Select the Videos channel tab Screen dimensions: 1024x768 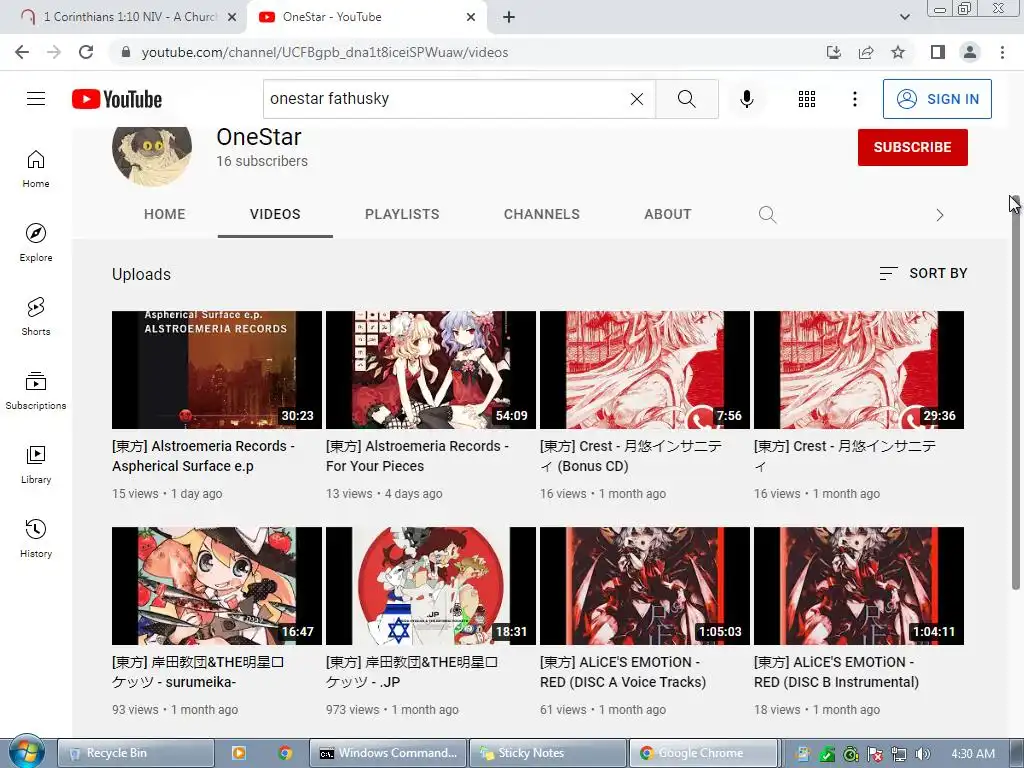275,214
